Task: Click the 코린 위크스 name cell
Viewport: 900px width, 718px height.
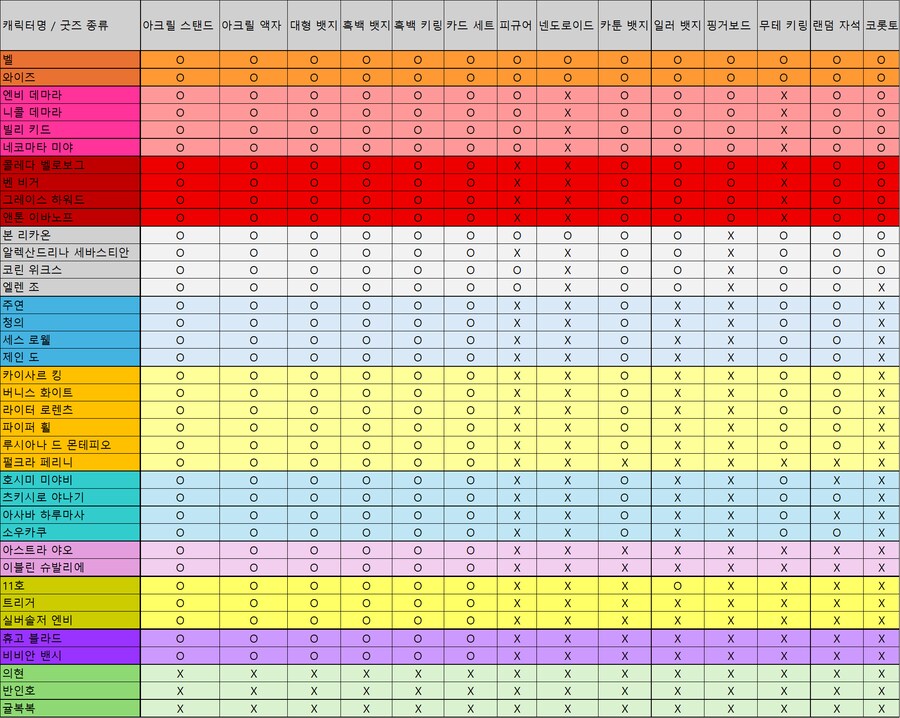Action: point(70,270)
